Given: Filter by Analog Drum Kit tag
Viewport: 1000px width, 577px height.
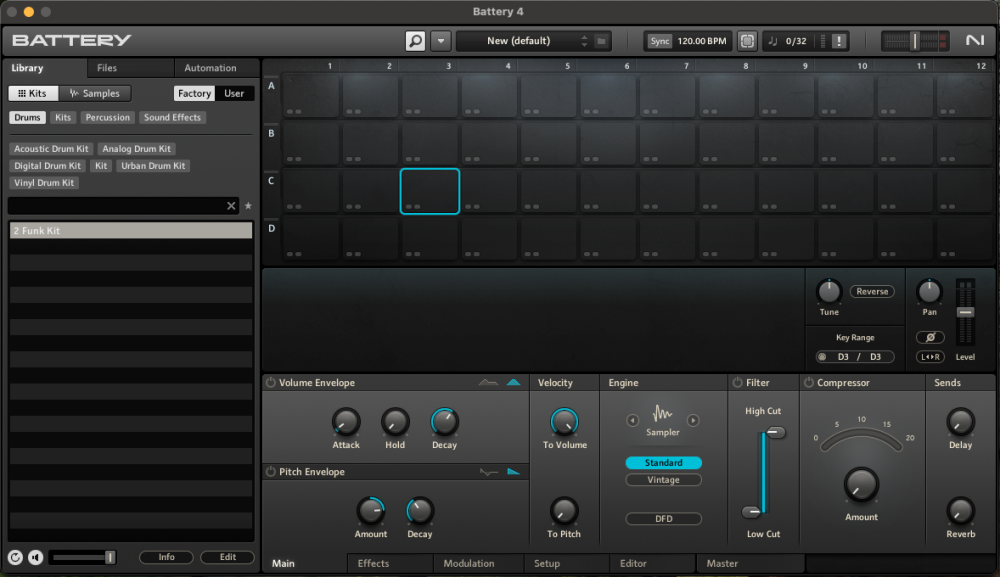Looking at the screenshot, I should 136,149.
